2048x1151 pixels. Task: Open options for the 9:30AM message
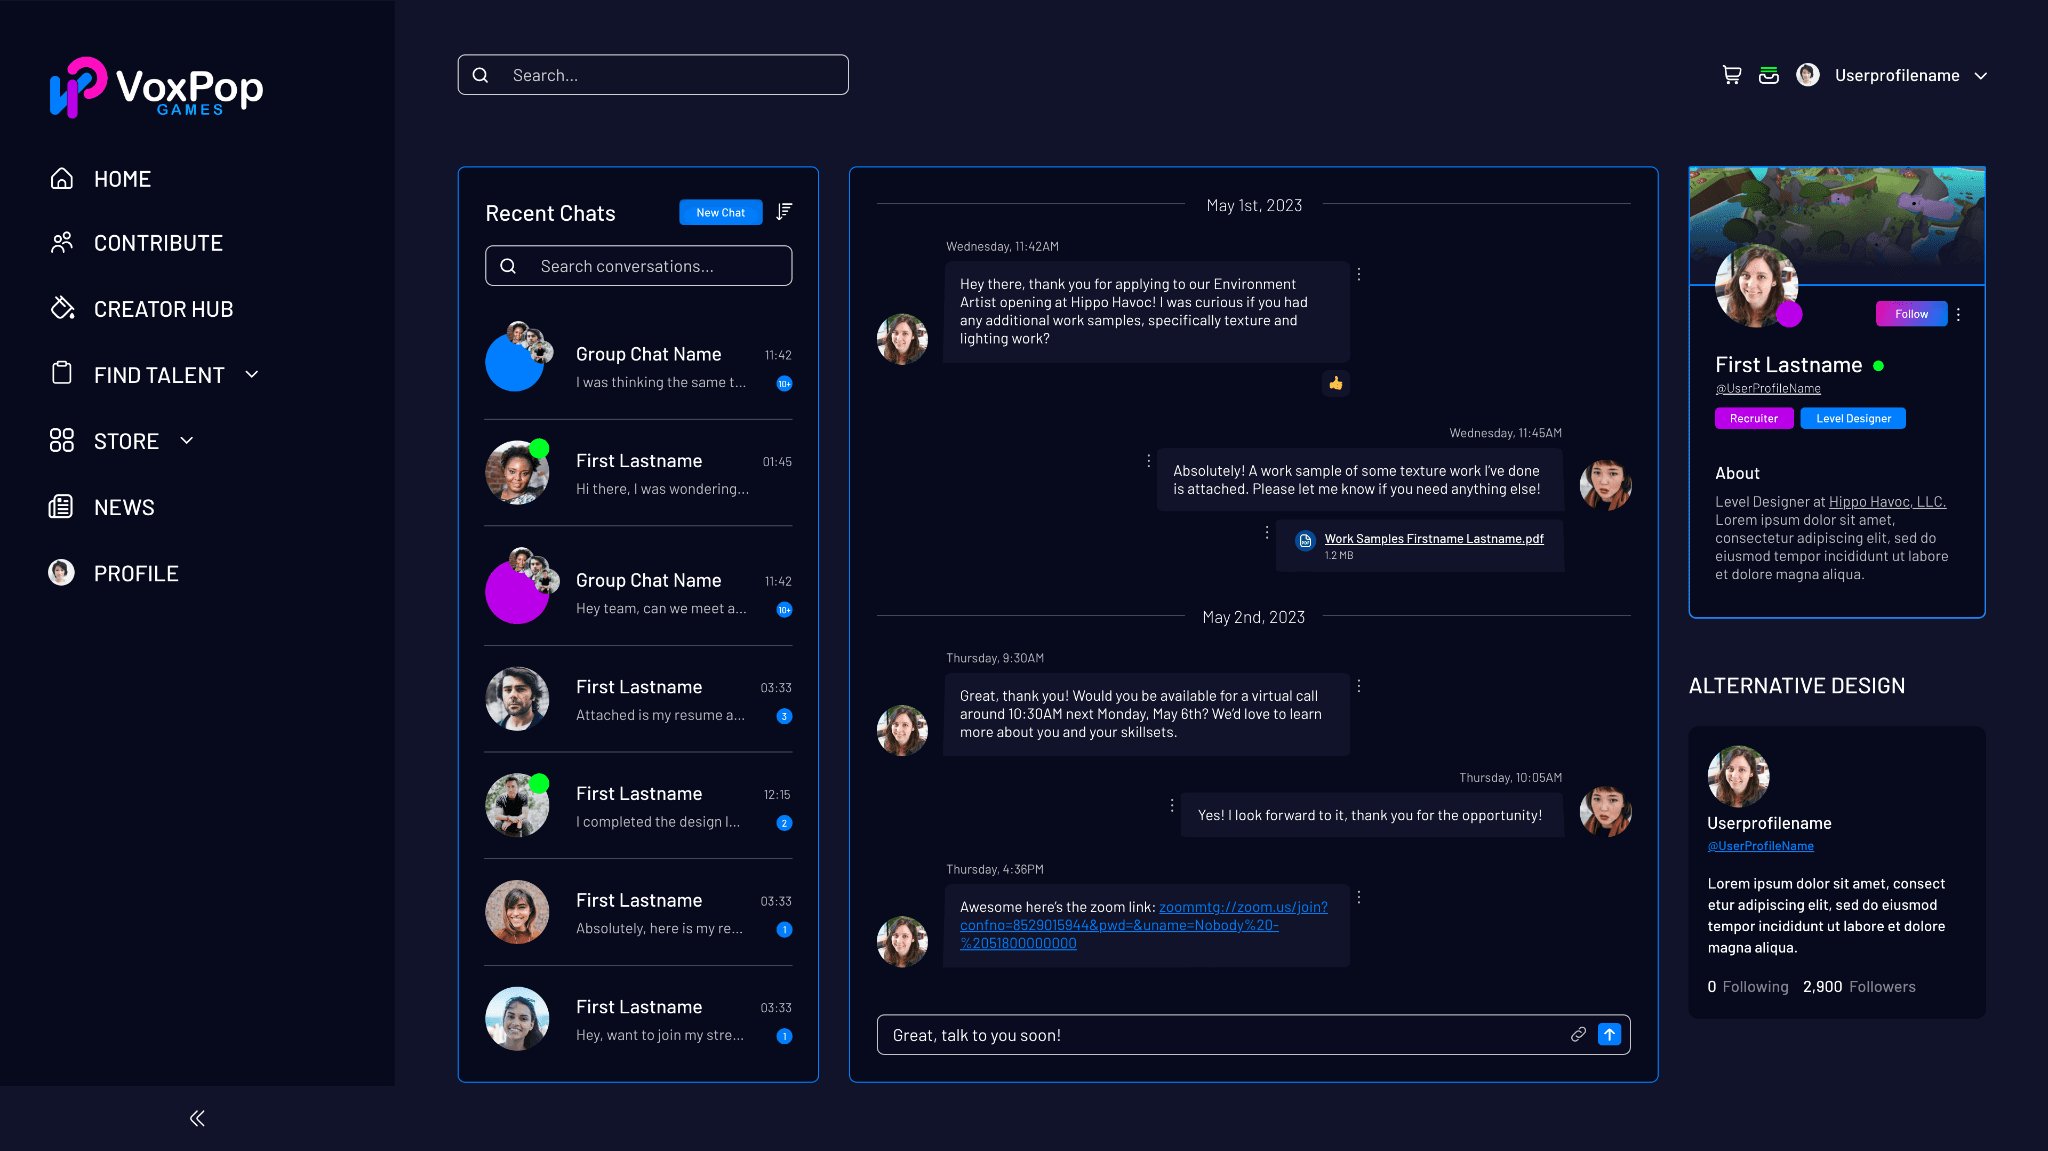pos(1359,686)
